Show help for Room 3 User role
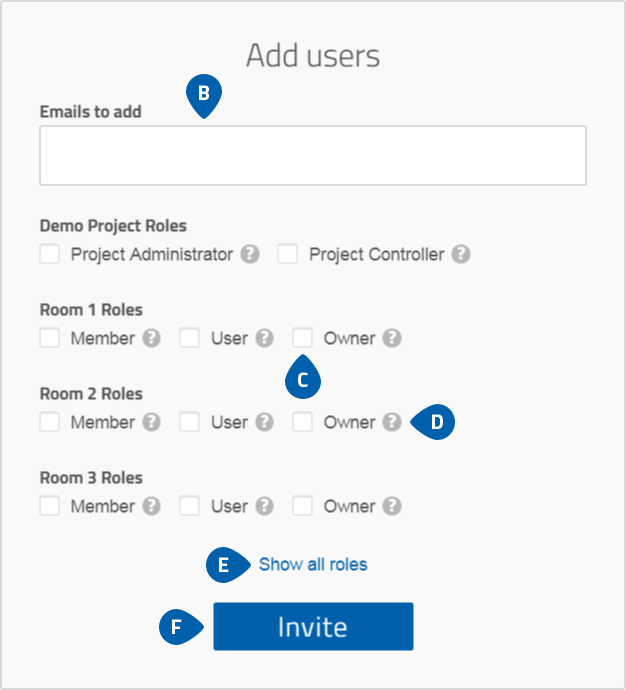 264,506
